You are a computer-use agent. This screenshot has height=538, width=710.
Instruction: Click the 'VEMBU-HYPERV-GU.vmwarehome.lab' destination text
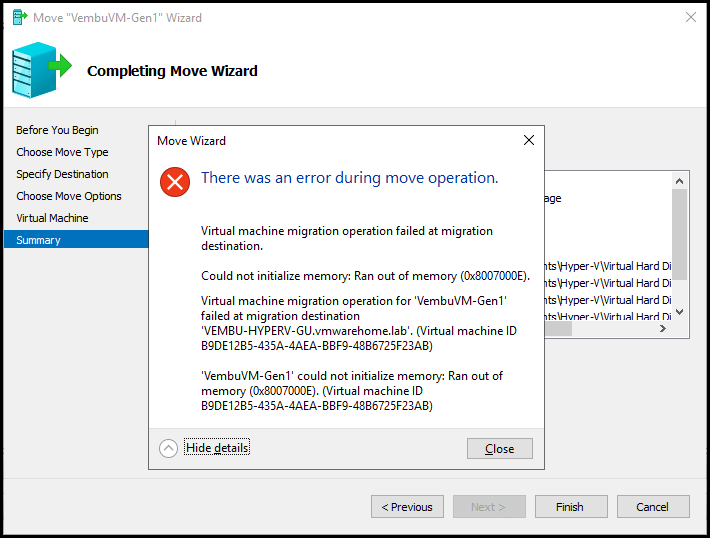point(307,331)
